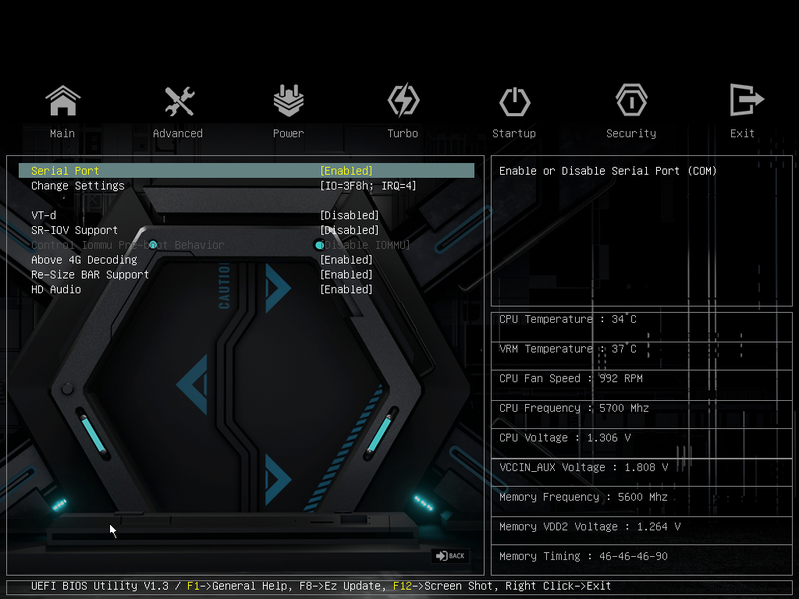This screenshot has height=599, width=799.
Task: Change Above 4G Decoding [Enabled] value
Action: 346,260
